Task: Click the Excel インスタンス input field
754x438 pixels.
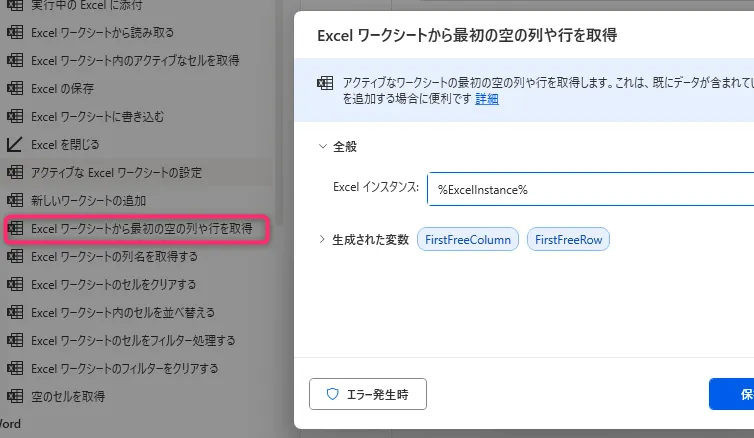Action: (x=590, y=189)
